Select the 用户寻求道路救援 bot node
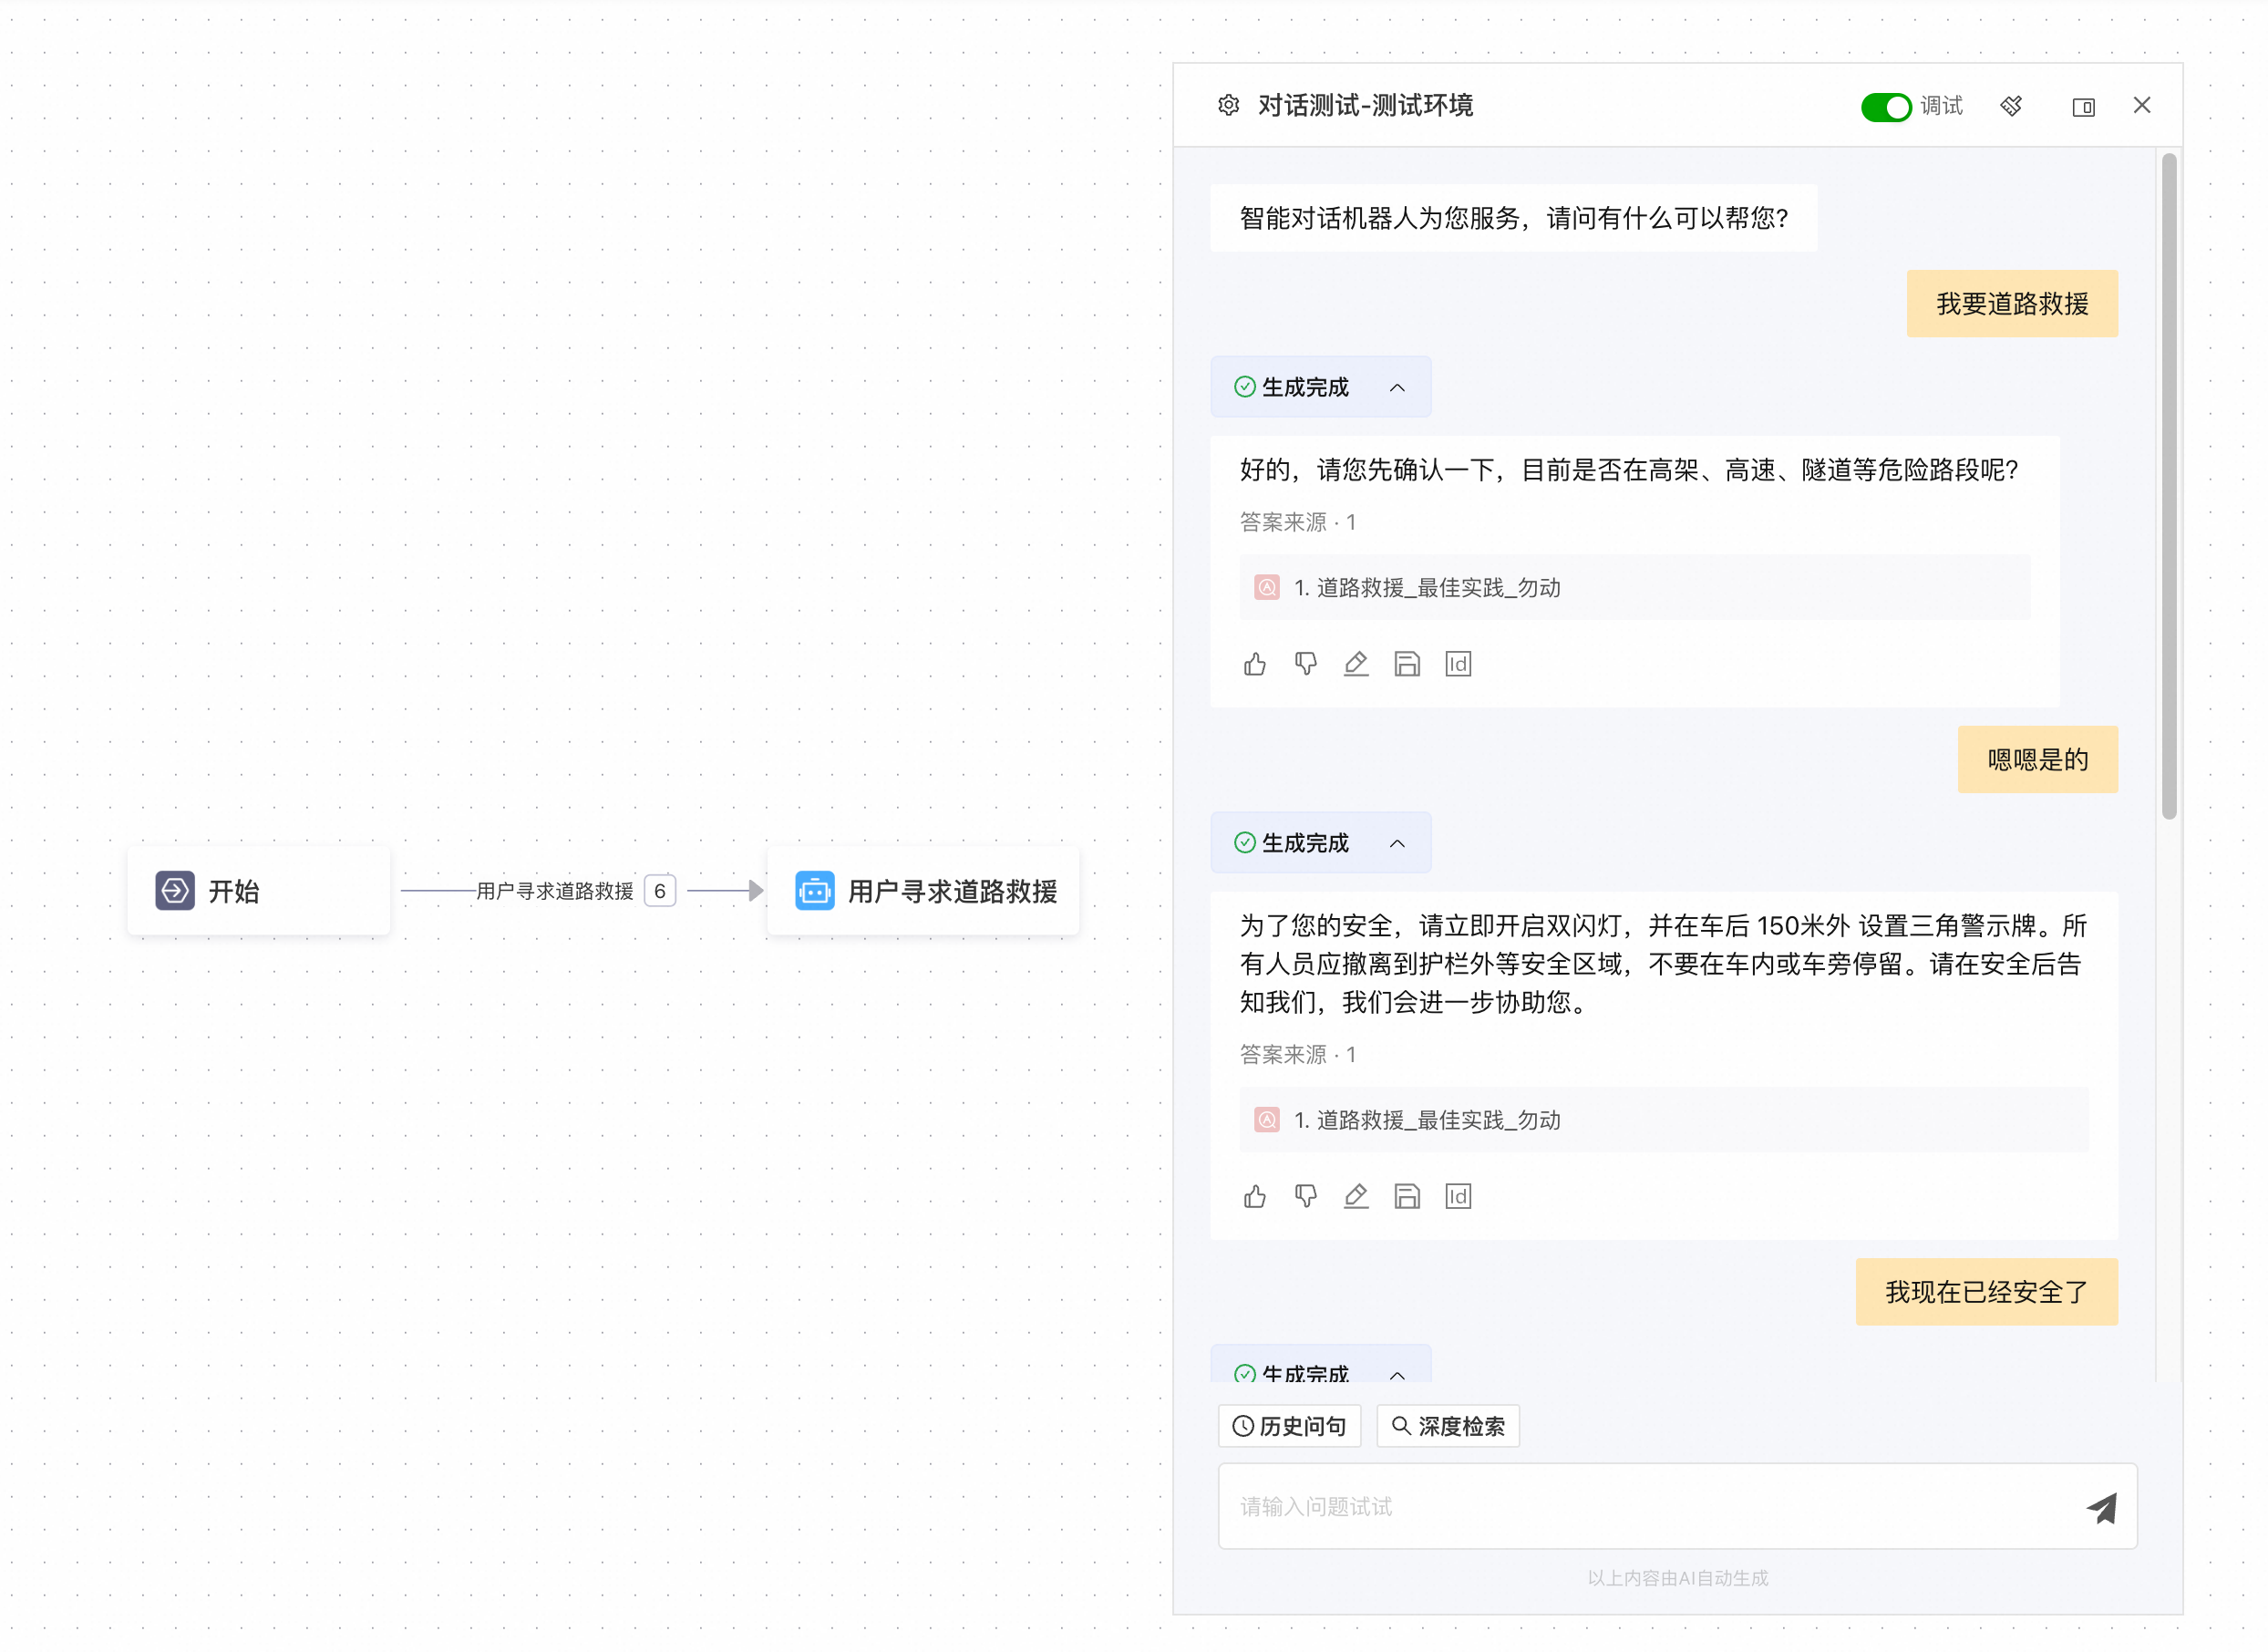2268x1652 pixels. coord(924,891)
